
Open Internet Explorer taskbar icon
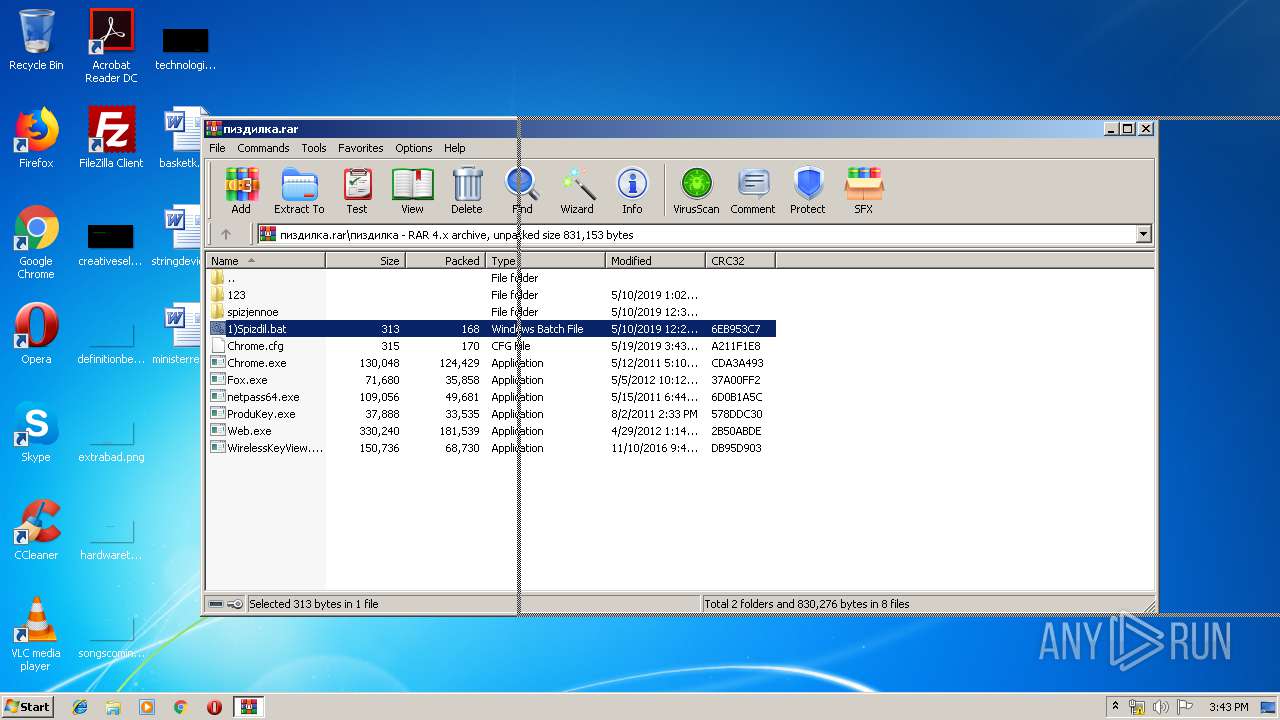pyautogui.click(x=80, y=707)
